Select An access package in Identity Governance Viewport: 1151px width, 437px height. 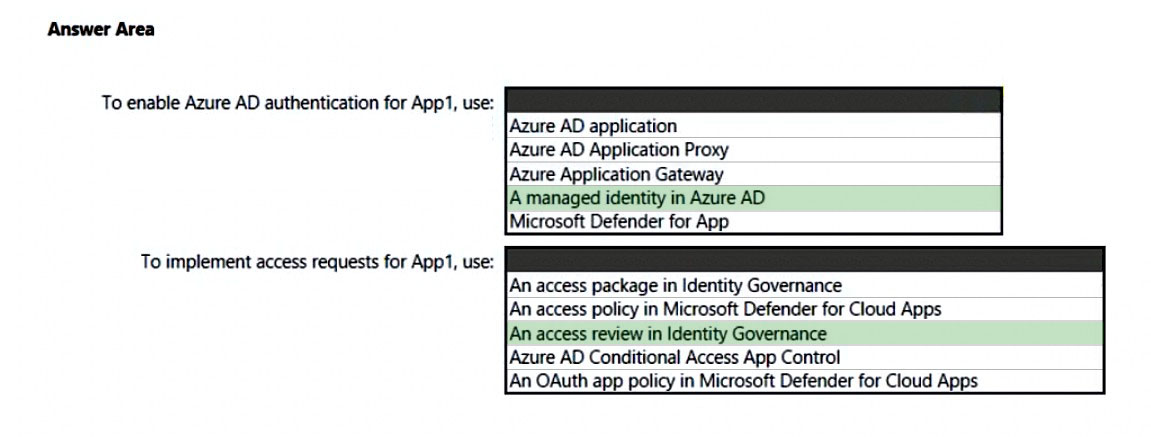point(805,285)
